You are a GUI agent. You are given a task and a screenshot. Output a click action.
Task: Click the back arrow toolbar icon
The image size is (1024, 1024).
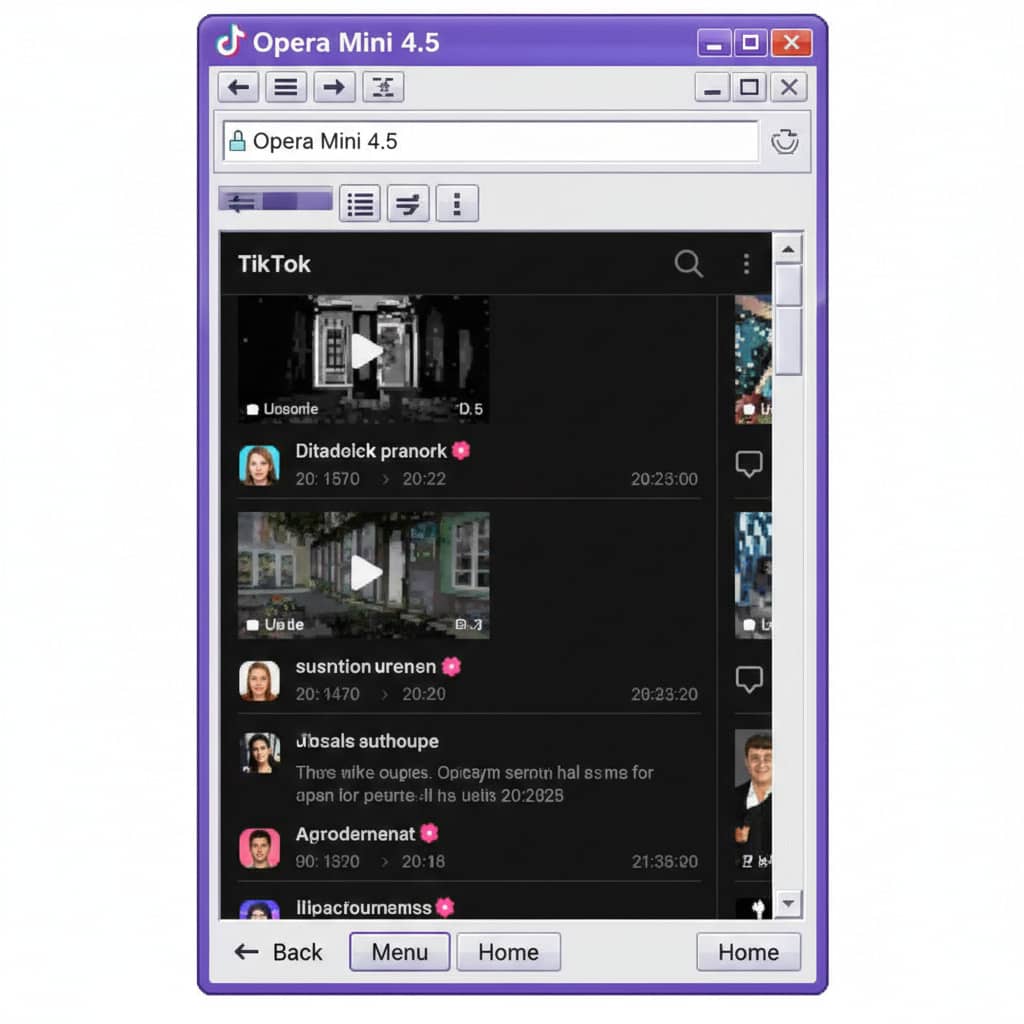coord(238,87)
